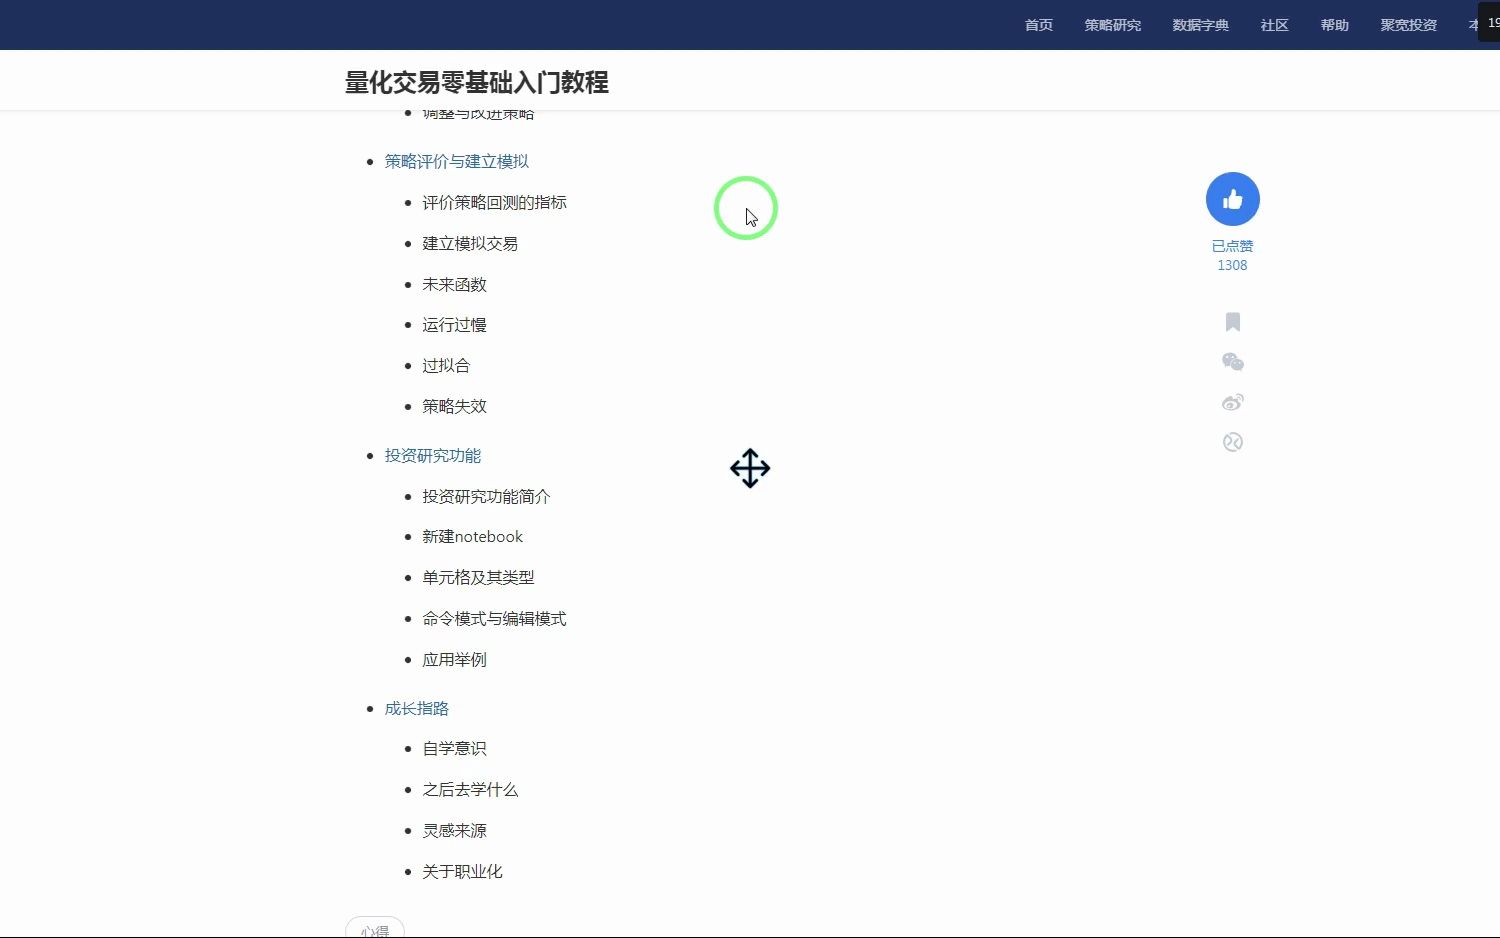Bookmark this article with the bookmark icon
Screen dimensions: 1500x938
1233,322
